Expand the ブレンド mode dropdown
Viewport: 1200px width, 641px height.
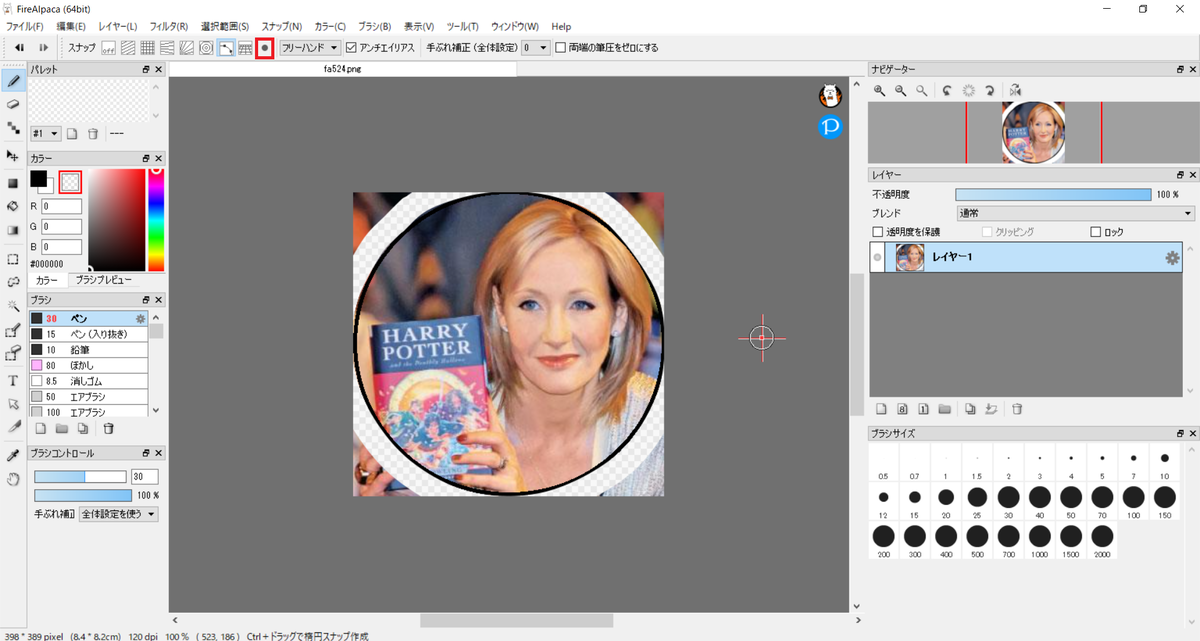click(1075, 213)
